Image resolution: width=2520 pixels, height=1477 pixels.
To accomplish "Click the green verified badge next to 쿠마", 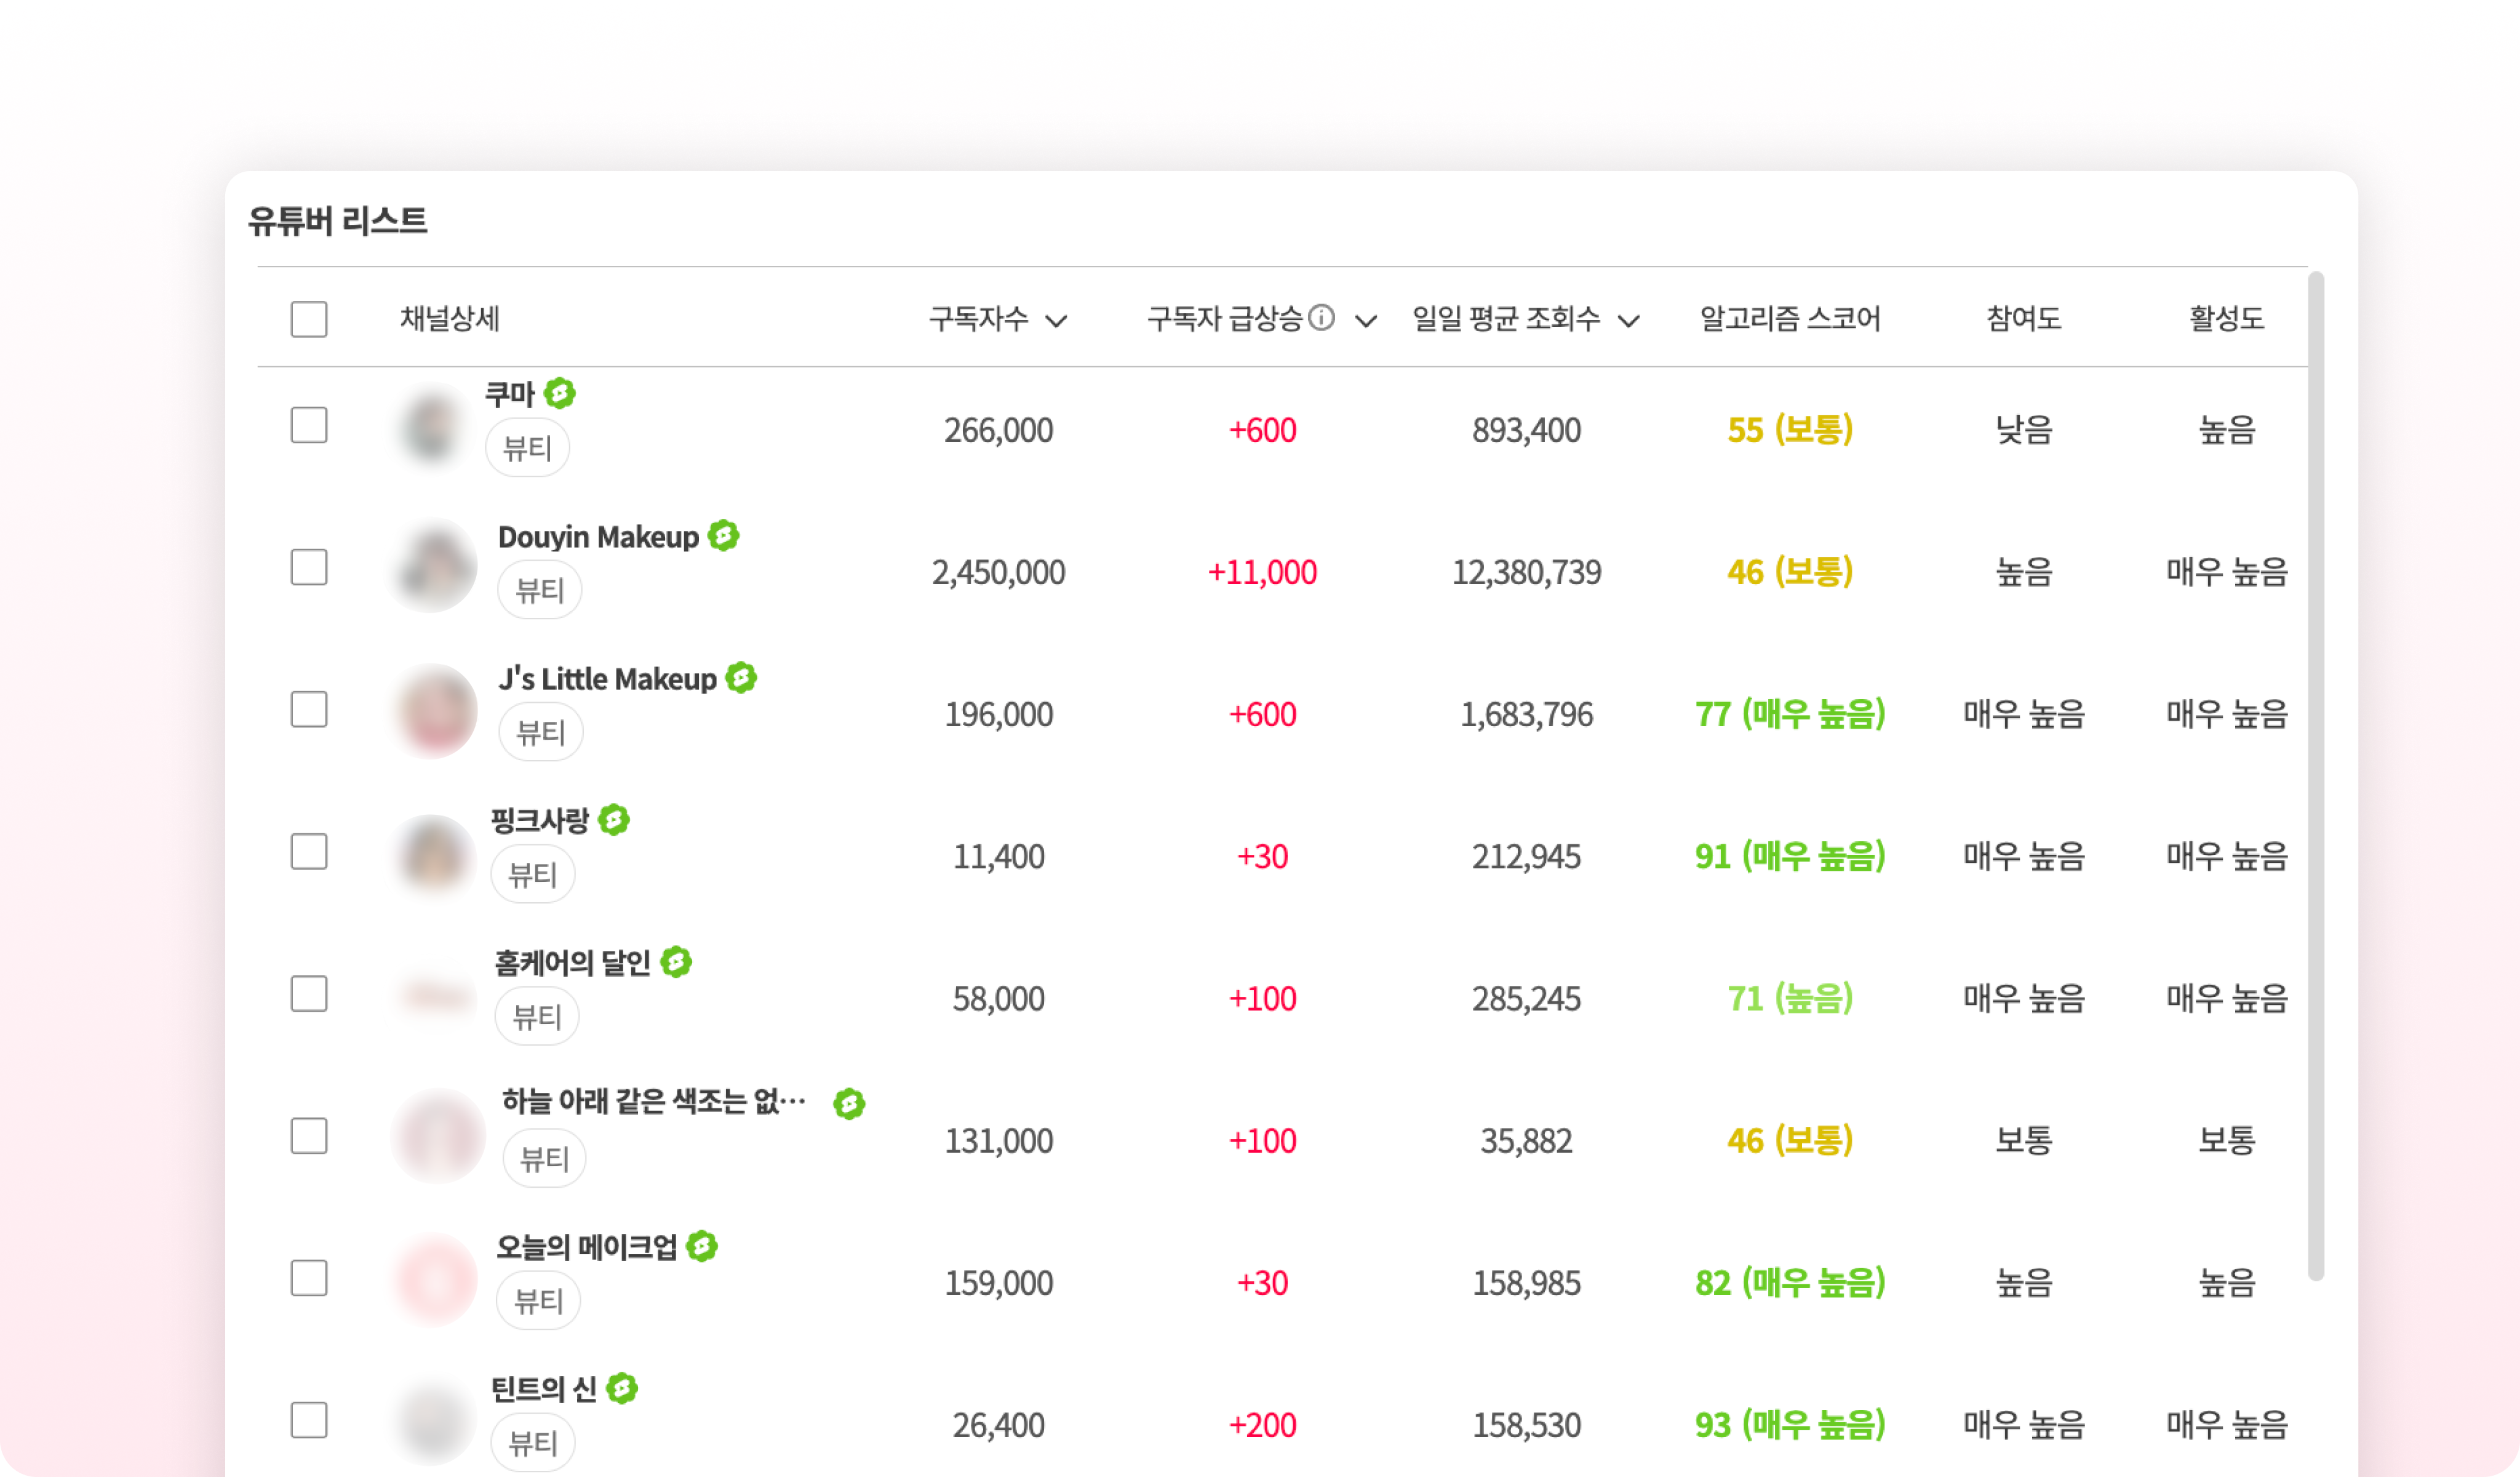I will coord(560,393).
